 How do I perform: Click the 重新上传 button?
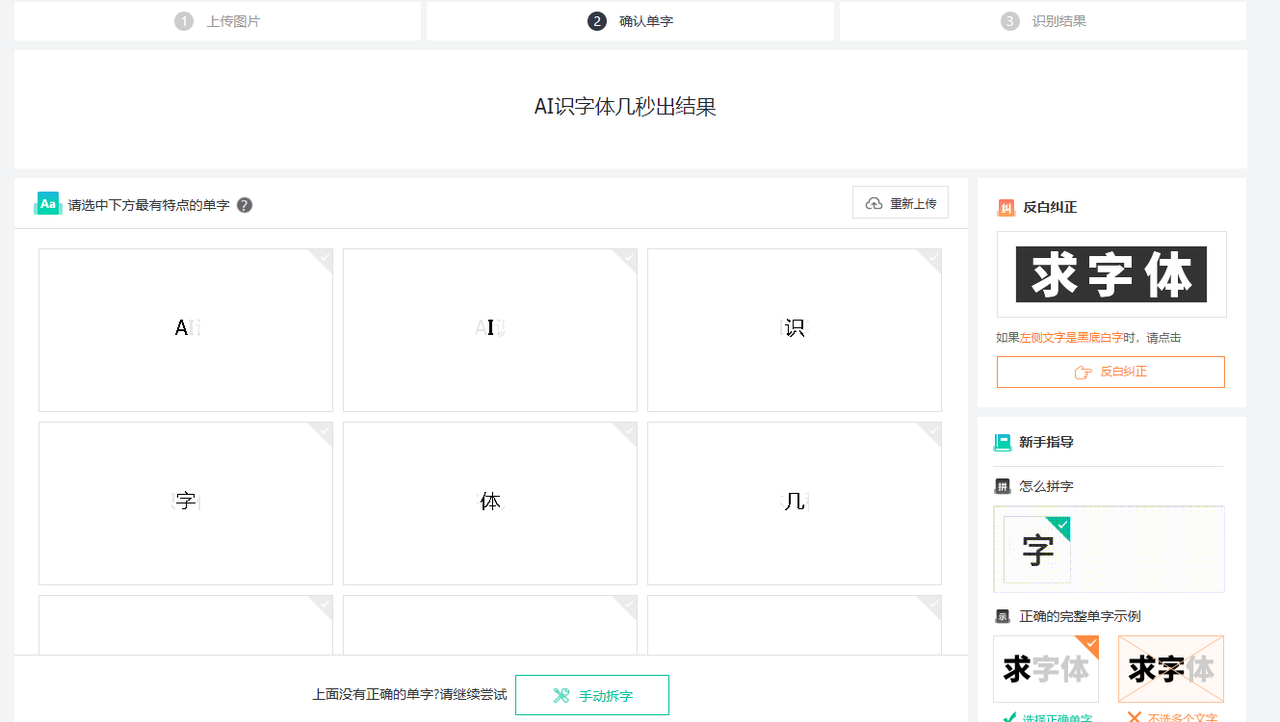[x=900, y=203]
